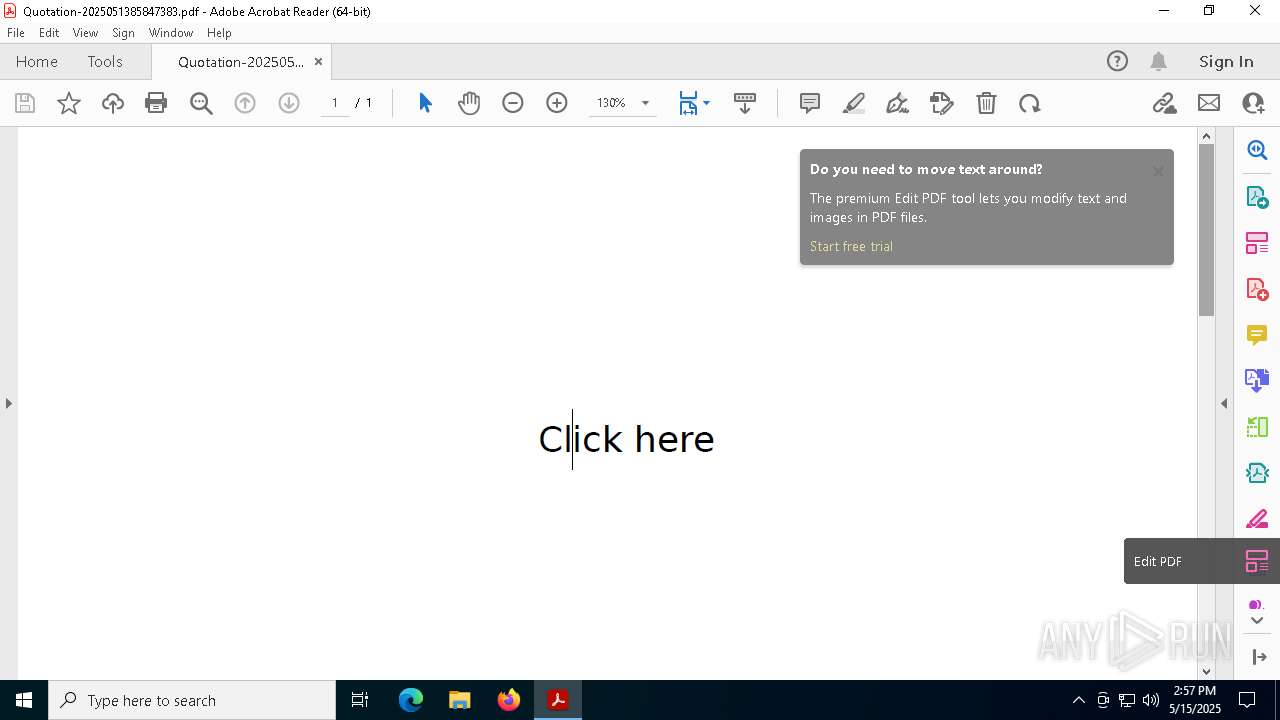Open Firefox from taskbar

(x=508, y=700)
